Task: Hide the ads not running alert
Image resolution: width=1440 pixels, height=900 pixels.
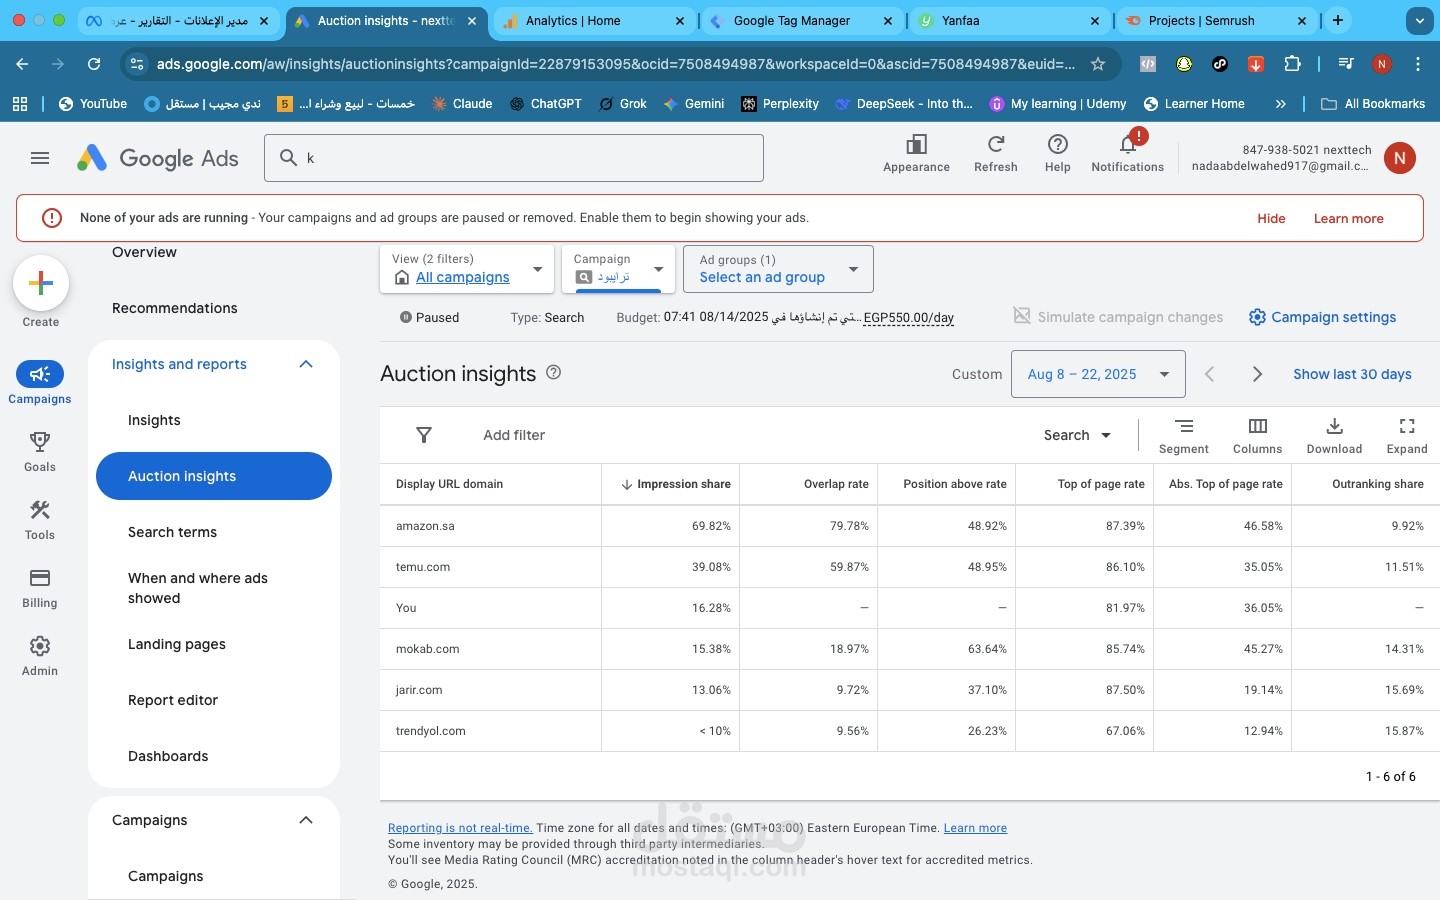Action: pyautogui.click(x=1271, y=218)
